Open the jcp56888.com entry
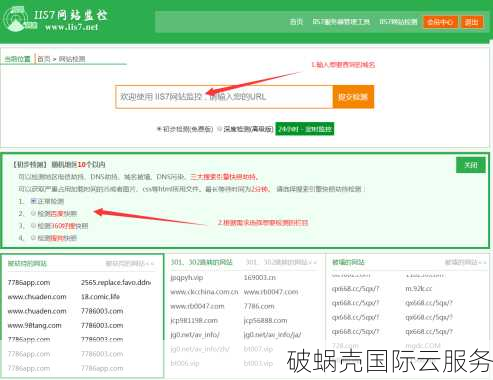 tap(265, 321)
